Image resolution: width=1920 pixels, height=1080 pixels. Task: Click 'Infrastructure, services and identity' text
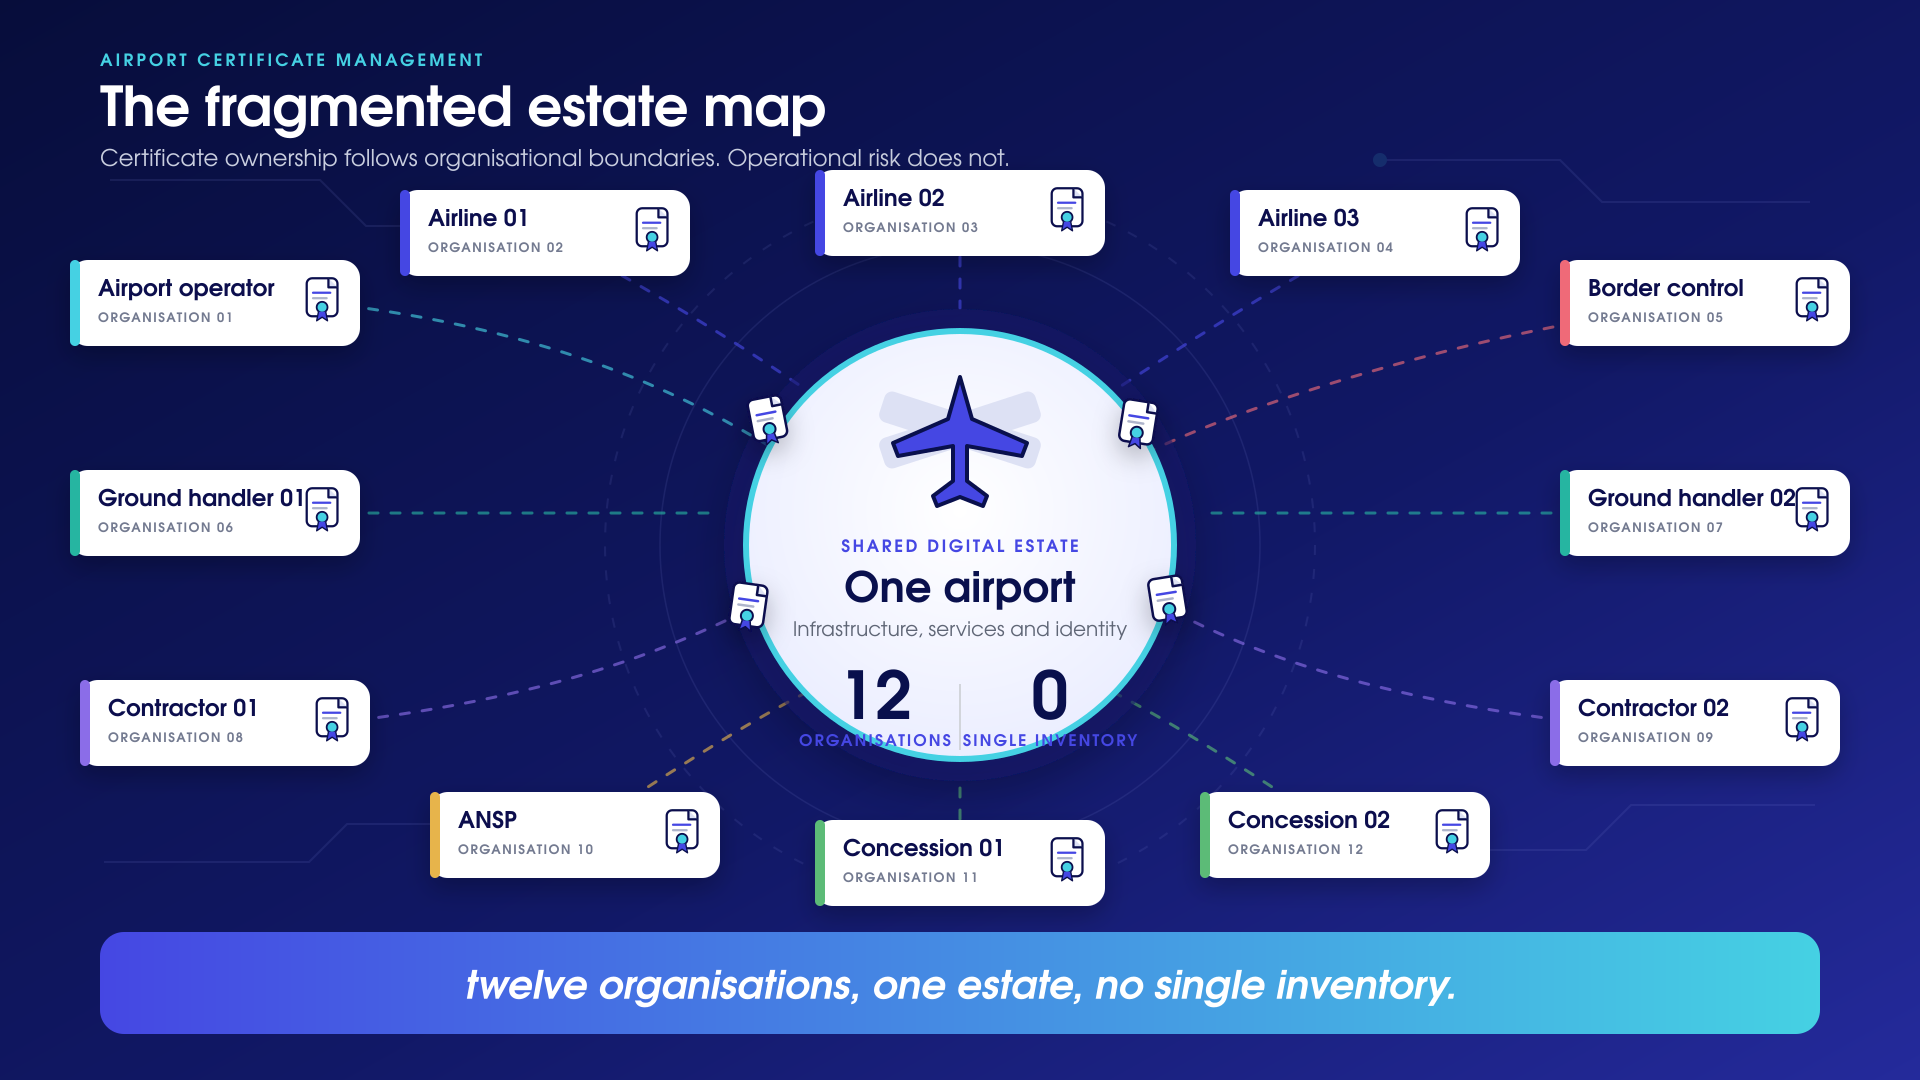tap(960, 629)
